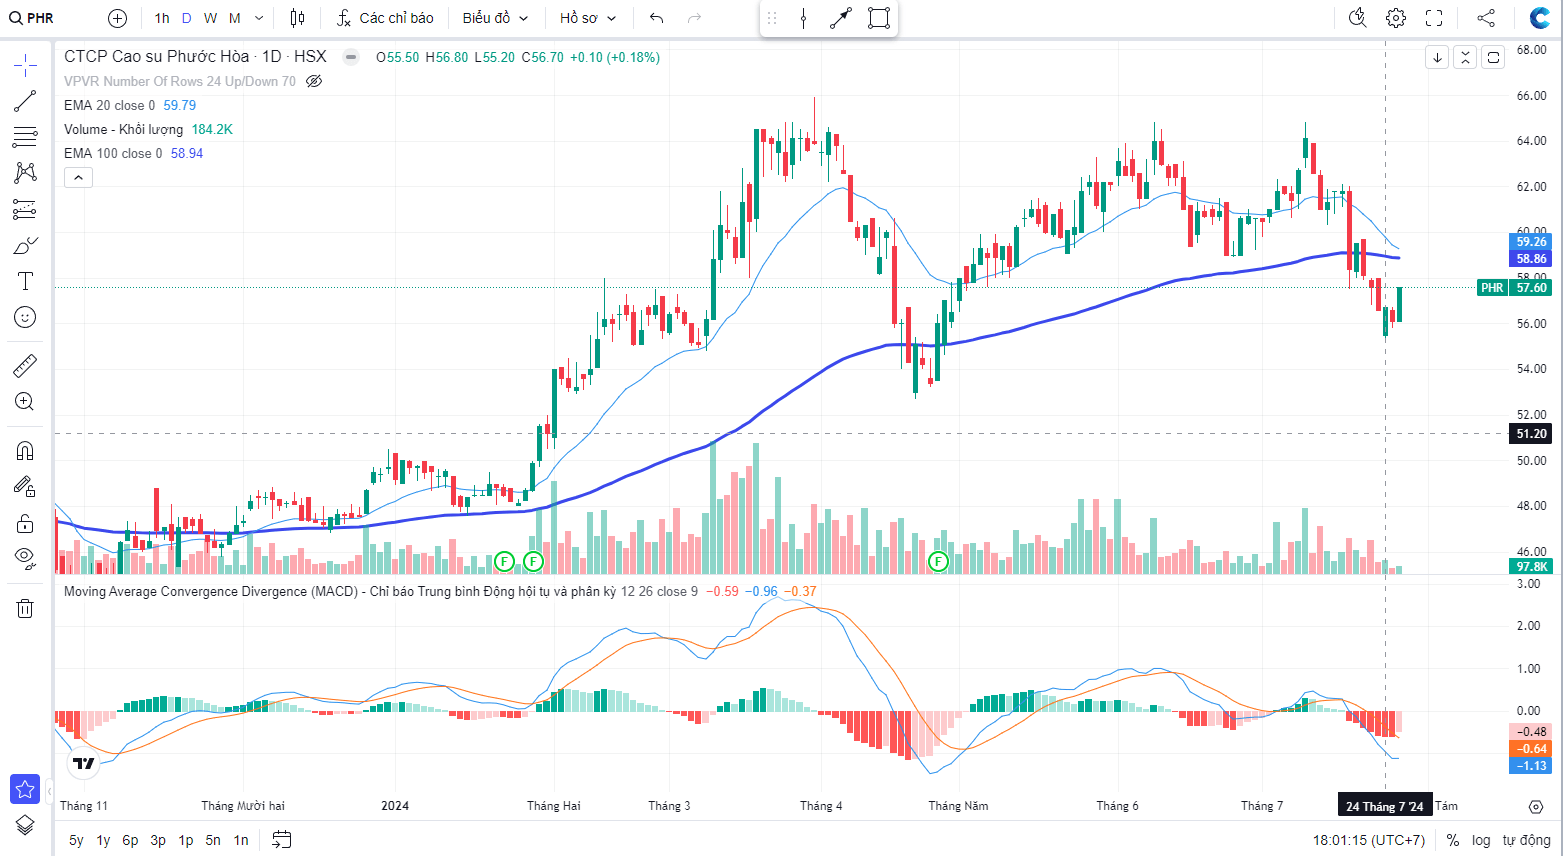Expand the timeframe dropdown arrow

259,18
